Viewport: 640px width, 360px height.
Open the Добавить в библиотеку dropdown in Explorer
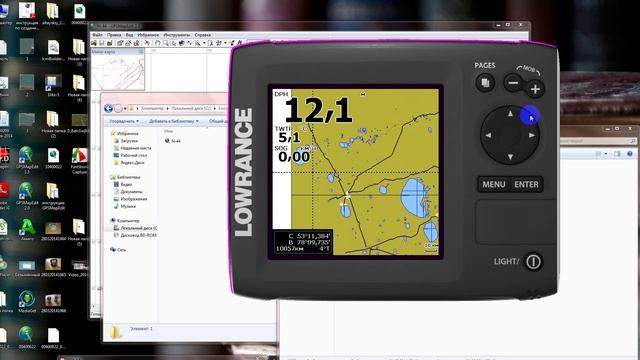pos(174,121)
